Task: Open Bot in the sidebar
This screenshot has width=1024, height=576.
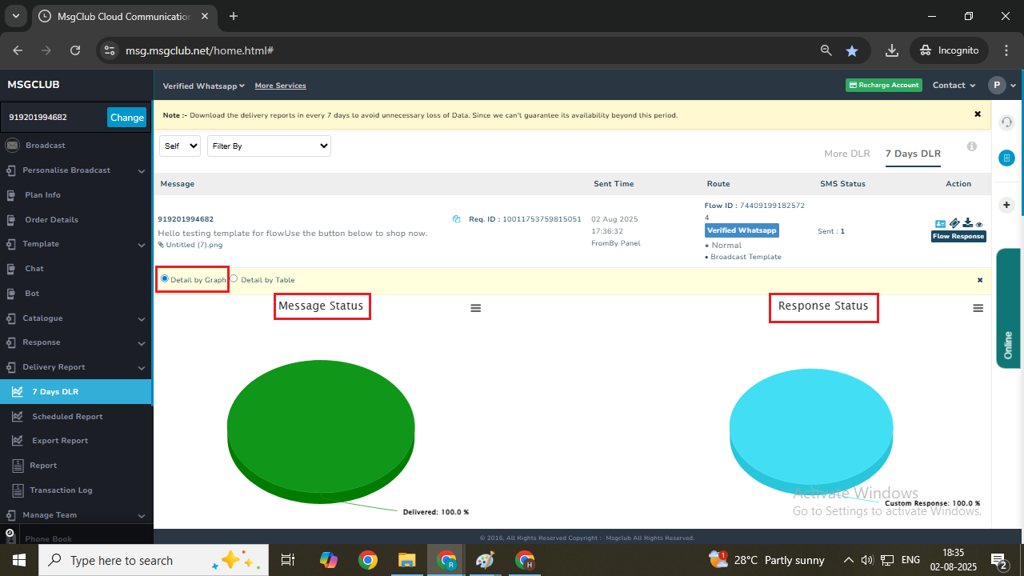Action: [x=32, y=293]
